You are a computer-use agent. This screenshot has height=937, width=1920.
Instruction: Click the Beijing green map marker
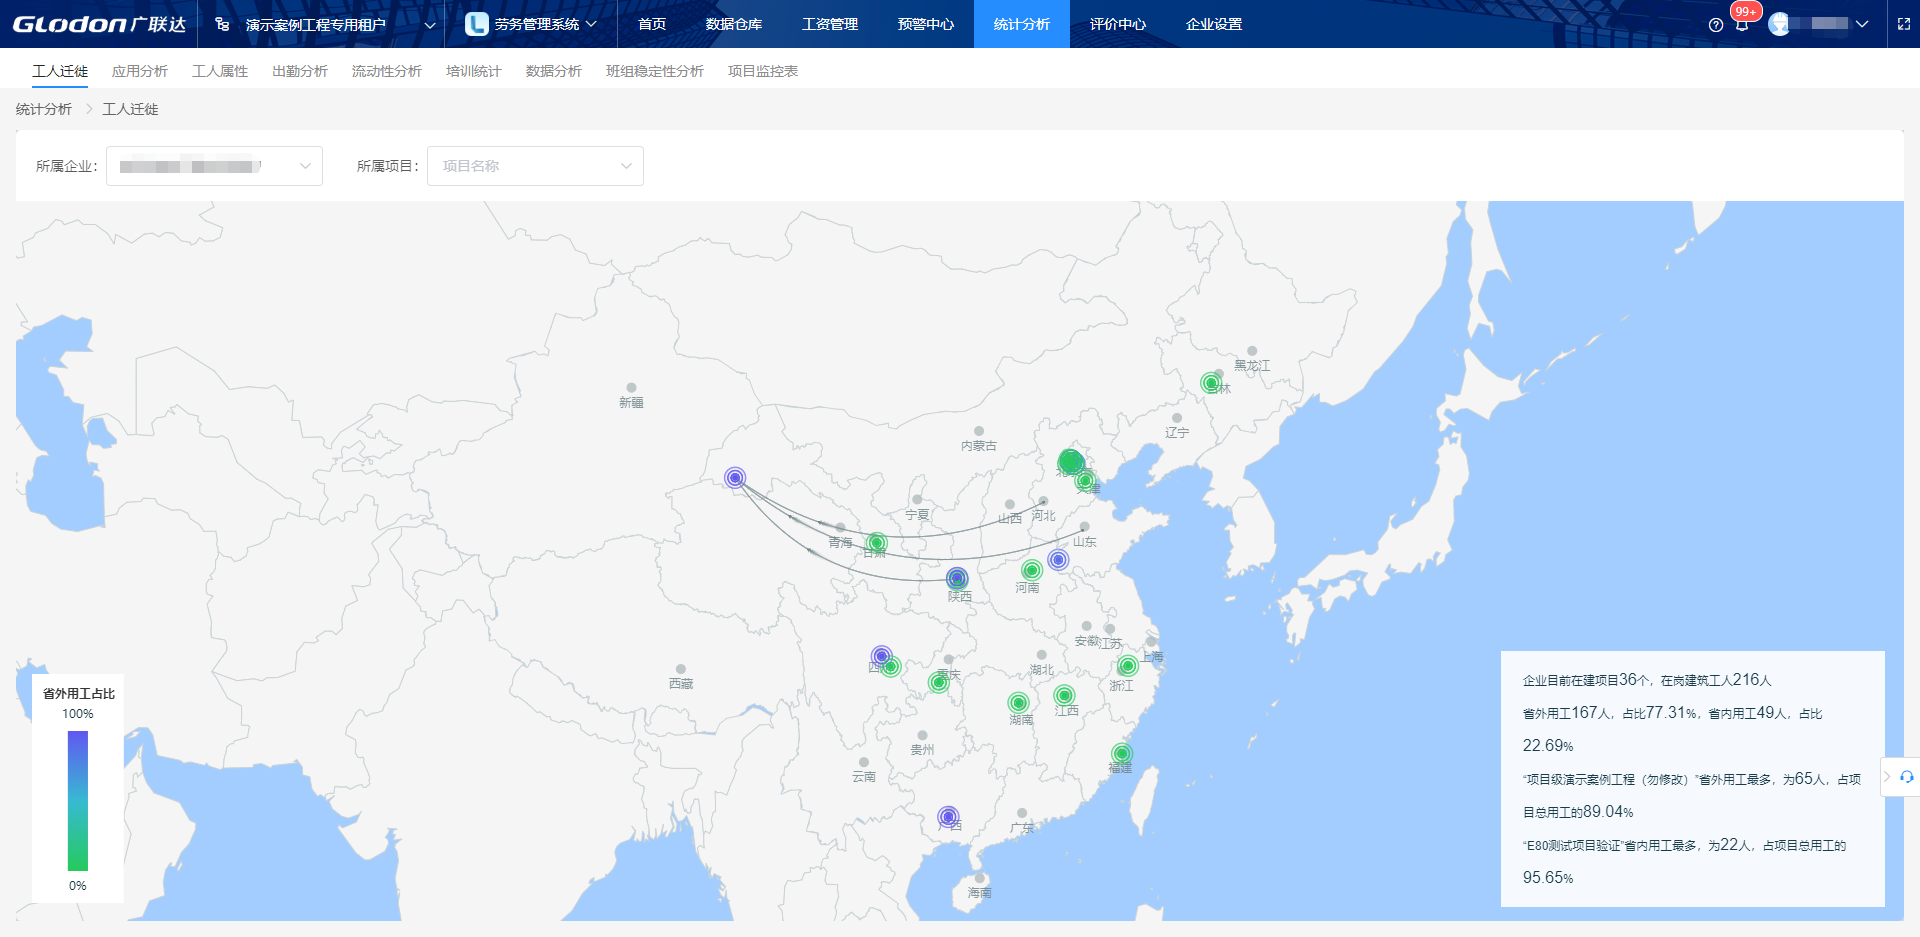pos(1070,462)
